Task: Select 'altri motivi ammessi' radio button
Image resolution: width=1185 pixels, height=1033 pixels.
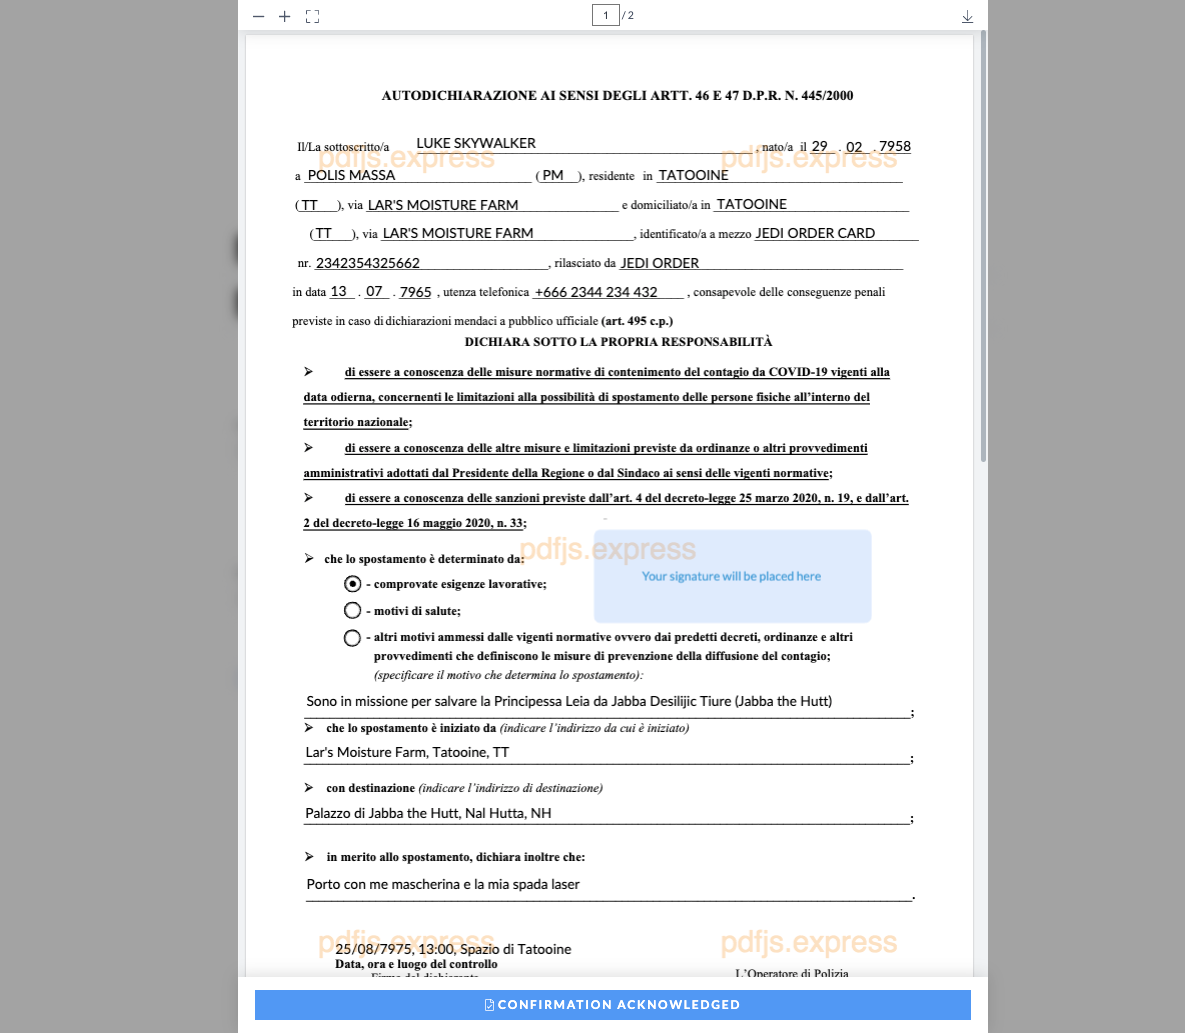Action: tap(352, 638)
